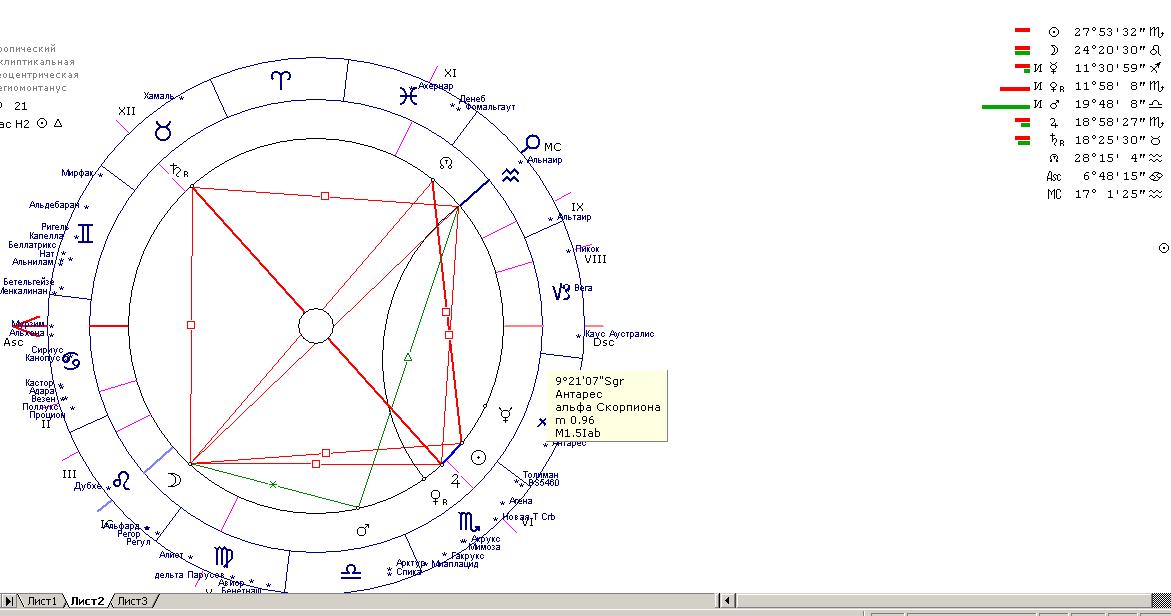
Task: Select the Mercury glyph on the wheel
Action: (506, 411)
